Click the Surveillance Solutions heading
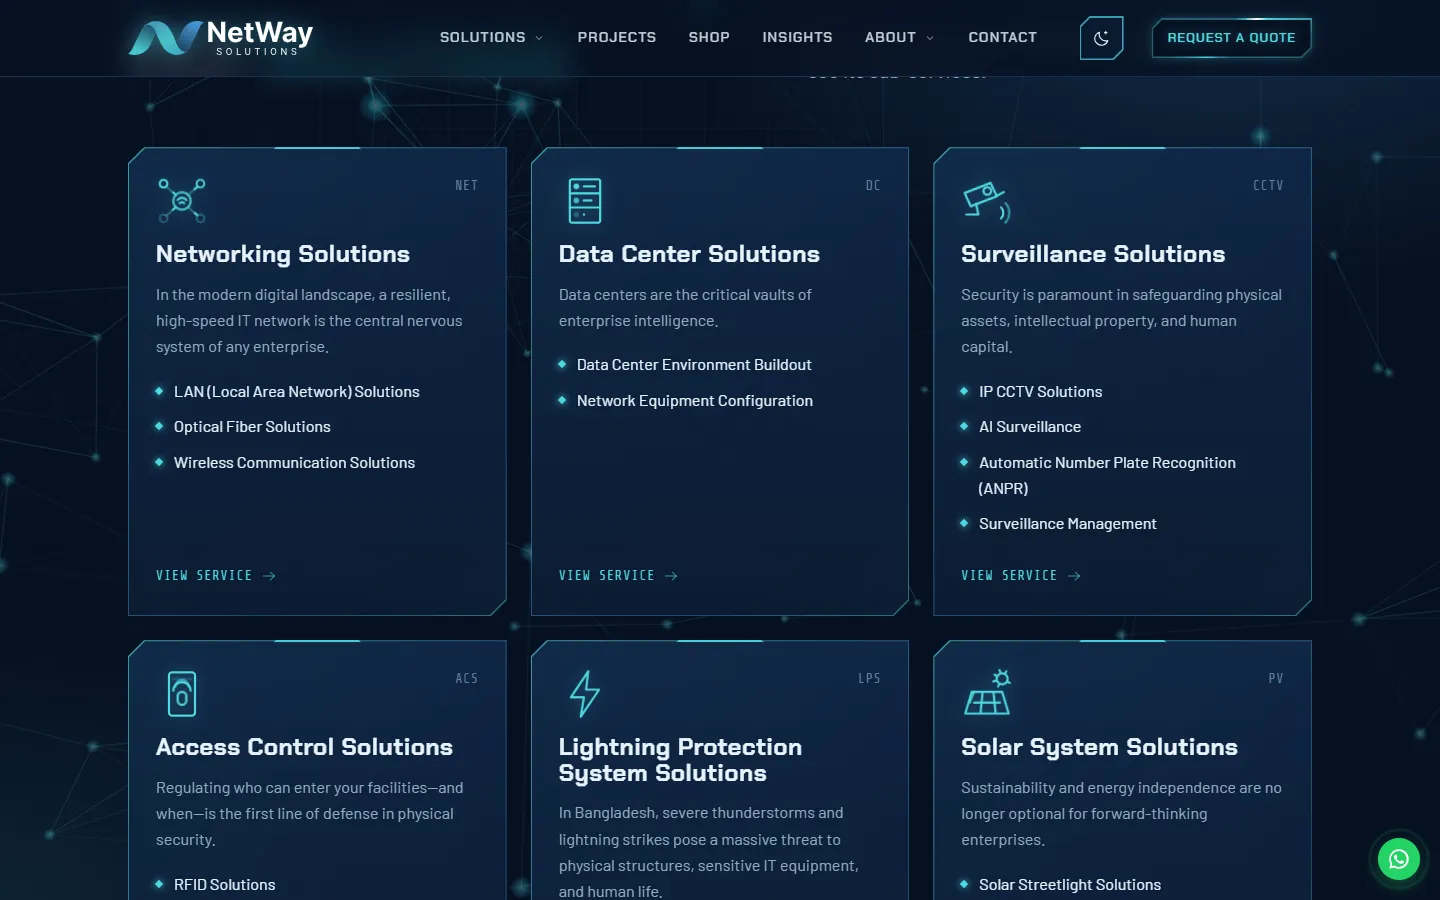 click(x=1093, y=254)
